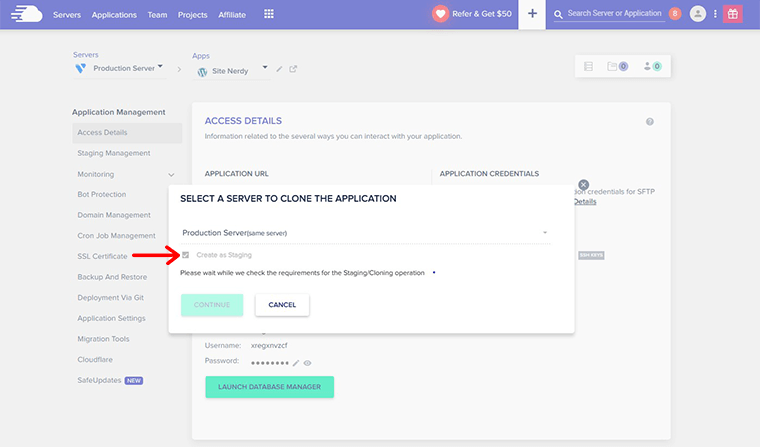This screenshot has width=760, height=447.
Task: Show the database password eye icon
Action: click(x=307, y=363)
